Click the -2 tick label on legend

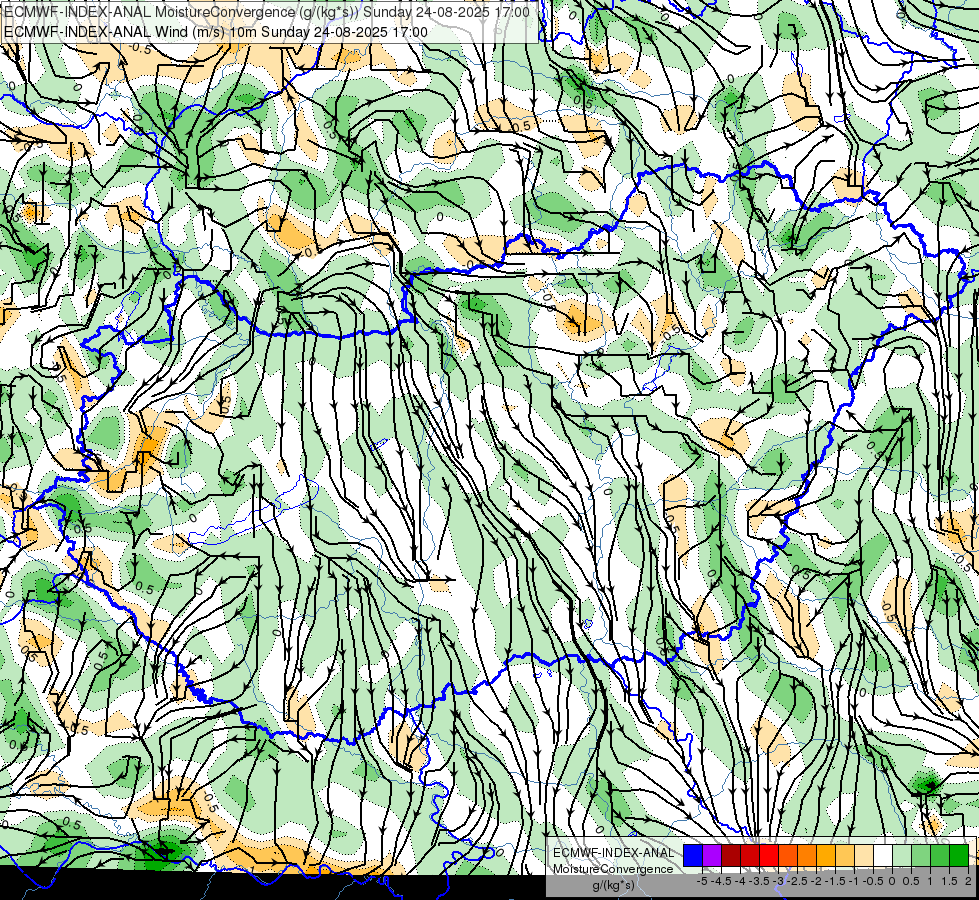pyautogui.click(x=817, y=881)
